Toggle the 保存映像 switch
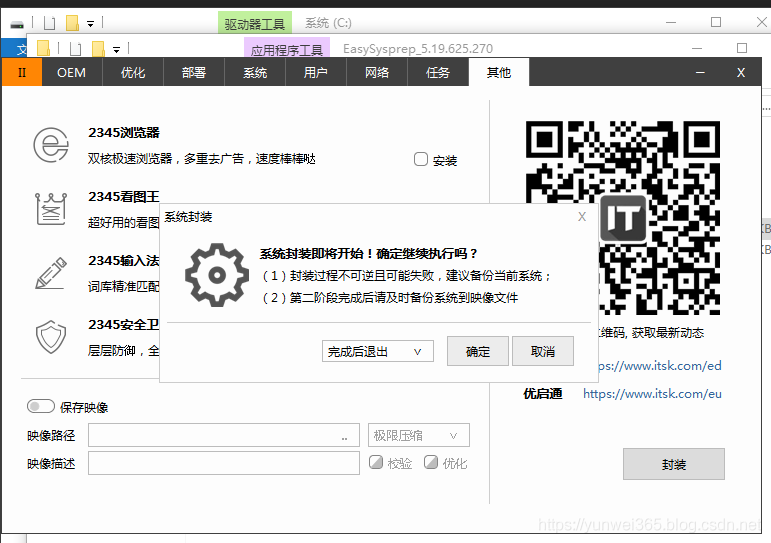 click(x=41, y=406)
